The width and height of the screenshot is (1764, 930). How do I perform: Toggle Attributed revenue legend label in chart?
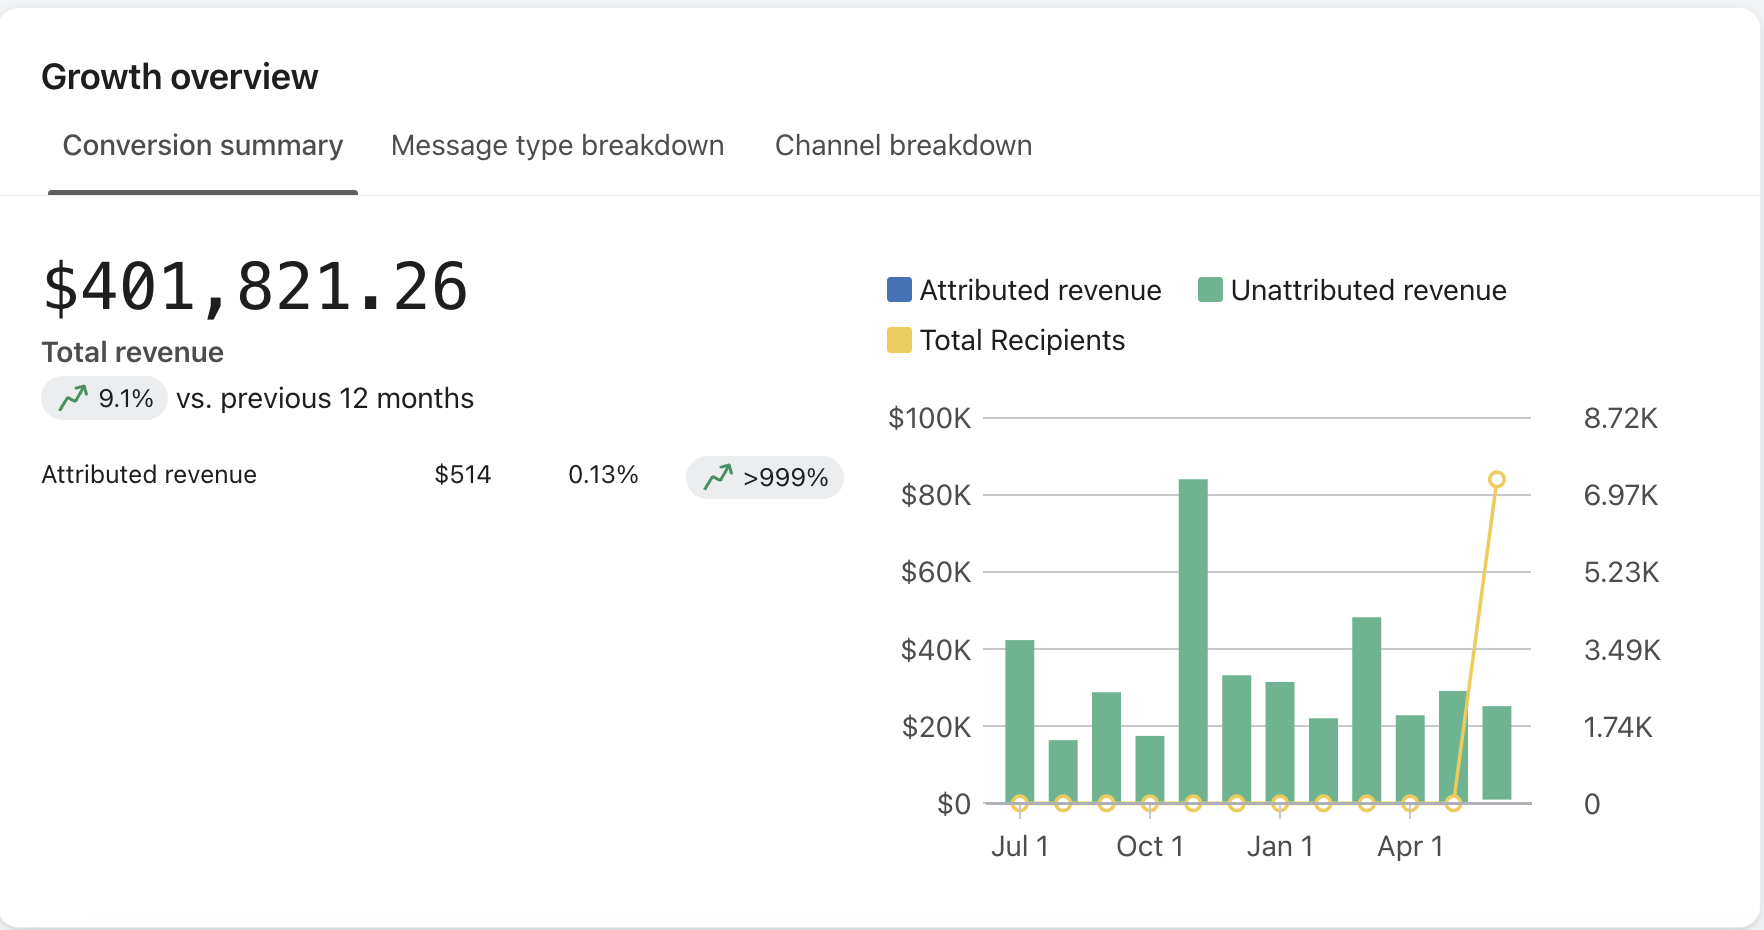tap(1040, 290)
